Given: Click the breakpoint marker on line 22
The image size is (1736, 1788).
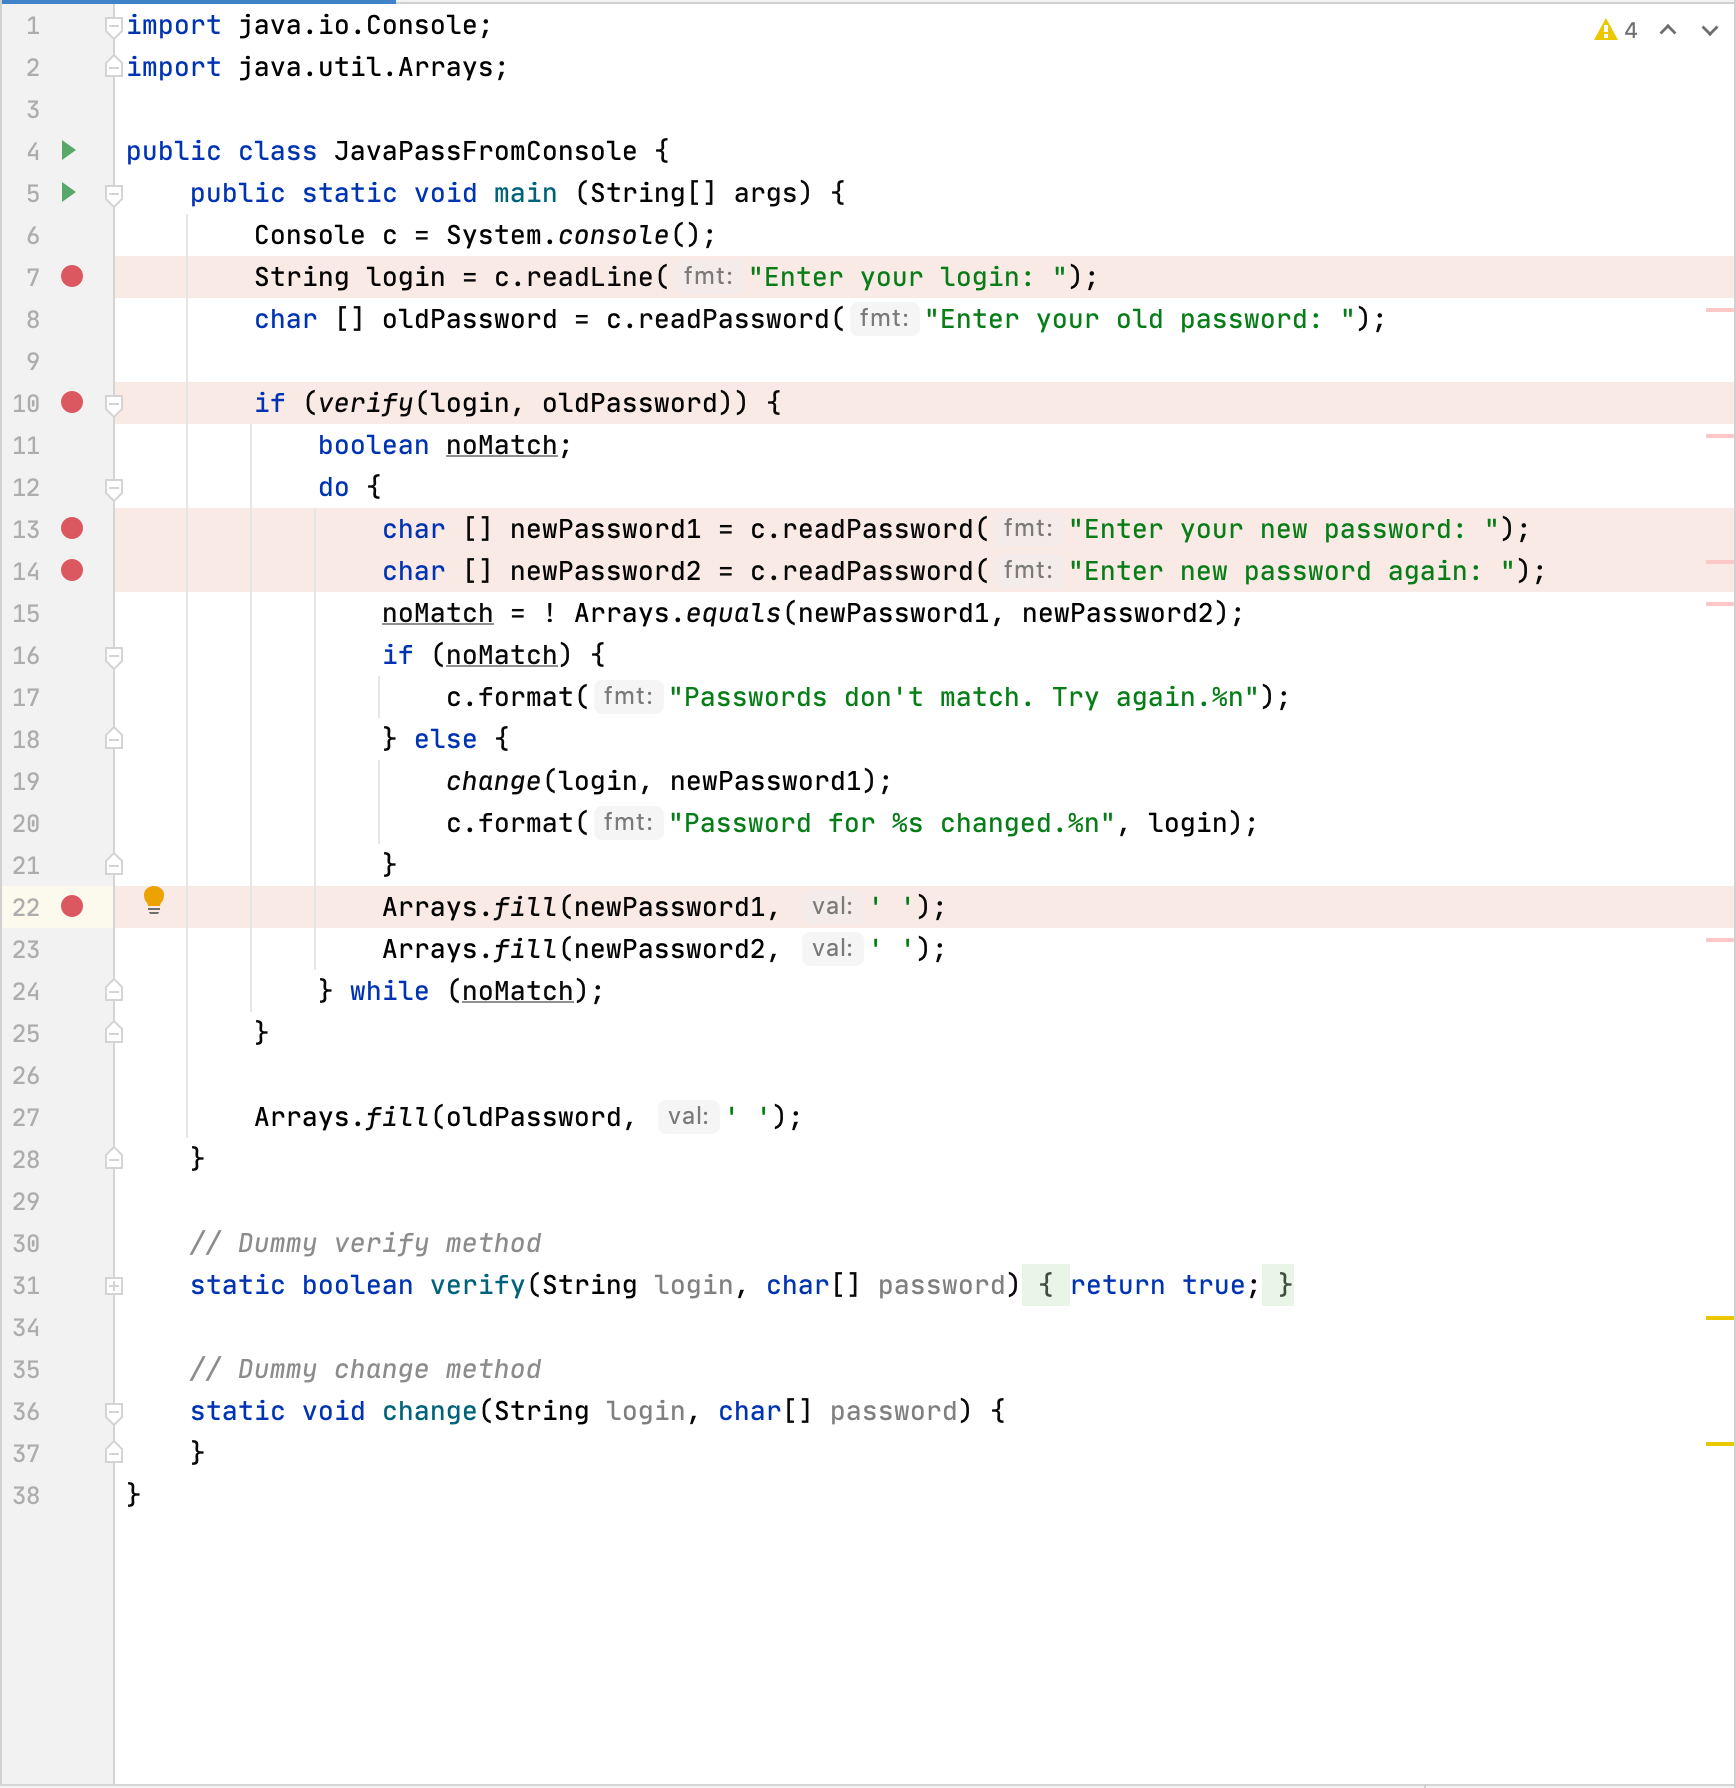Looking at the screenshot, I should click(72, 907).
